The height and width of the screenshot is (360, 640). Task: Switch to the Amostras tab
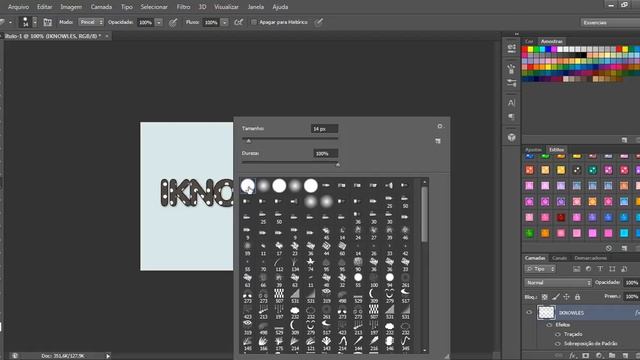pyautogui.click(x=551, y=41)
